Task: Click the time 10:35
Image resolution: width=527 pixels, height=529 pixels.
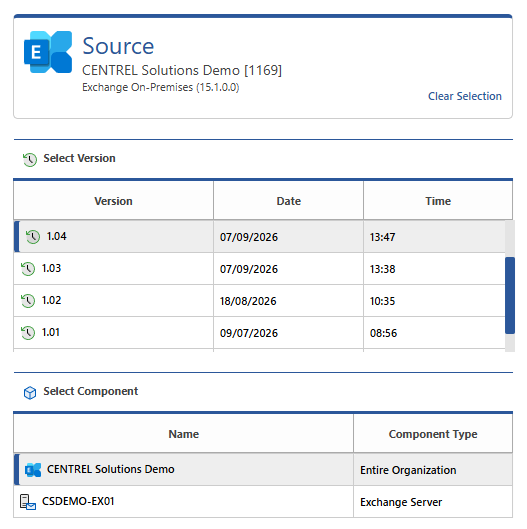Action: [x=382, y=301]
